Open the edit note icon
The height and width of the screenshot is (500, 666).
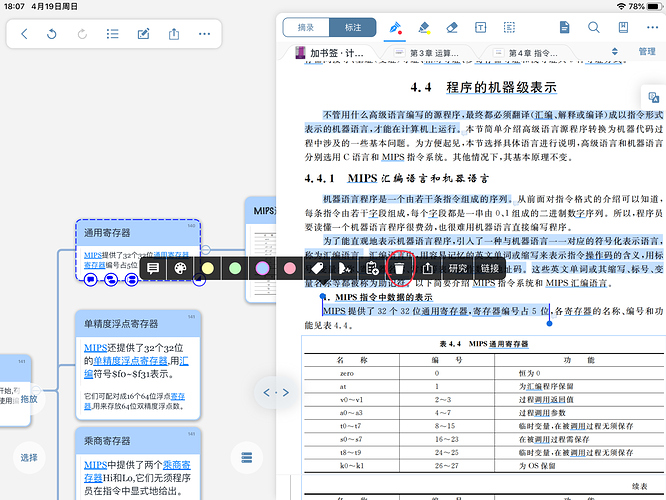tap(143, 34)
